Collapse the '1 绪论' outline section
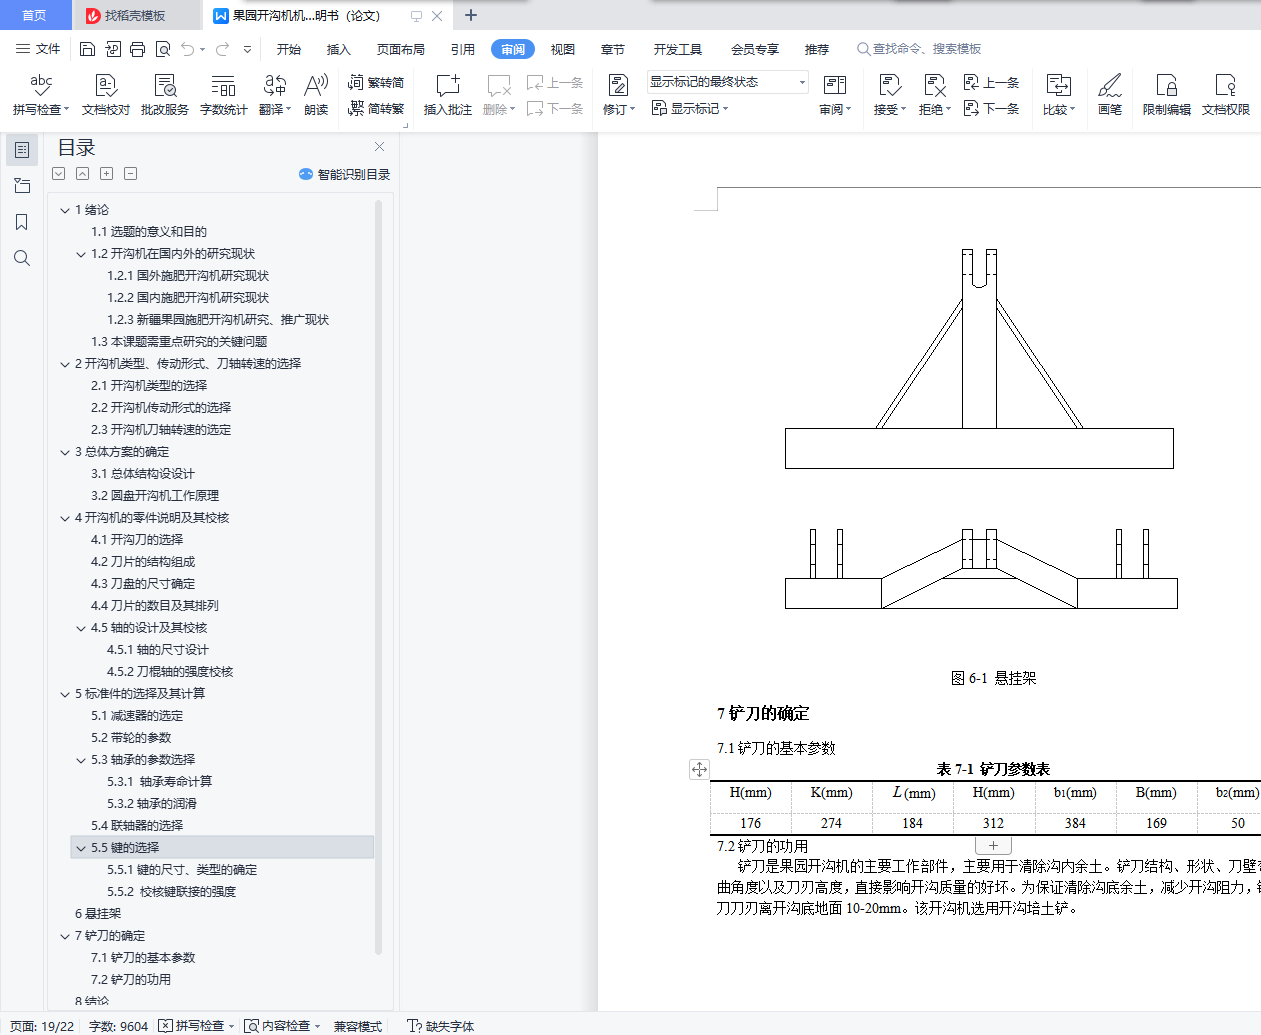Viewport: 1261px width, 1035px height. tap(65, 210)
